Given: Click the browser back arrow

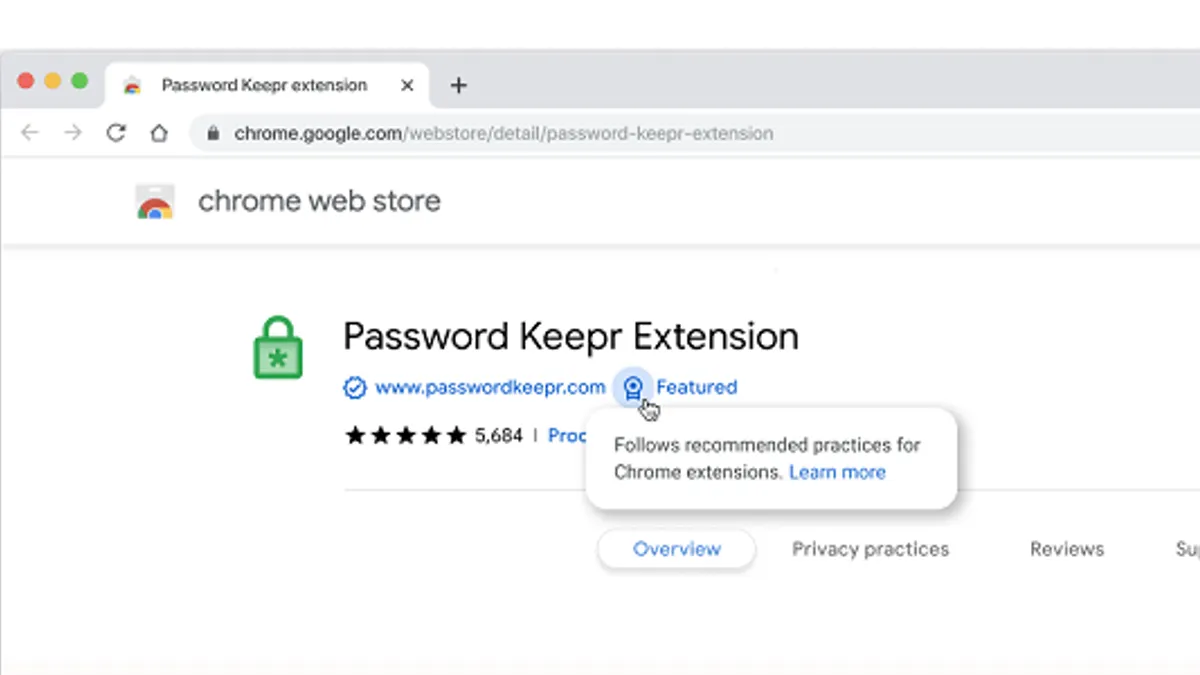Looking at the screenshot, I should pos(30,133).
